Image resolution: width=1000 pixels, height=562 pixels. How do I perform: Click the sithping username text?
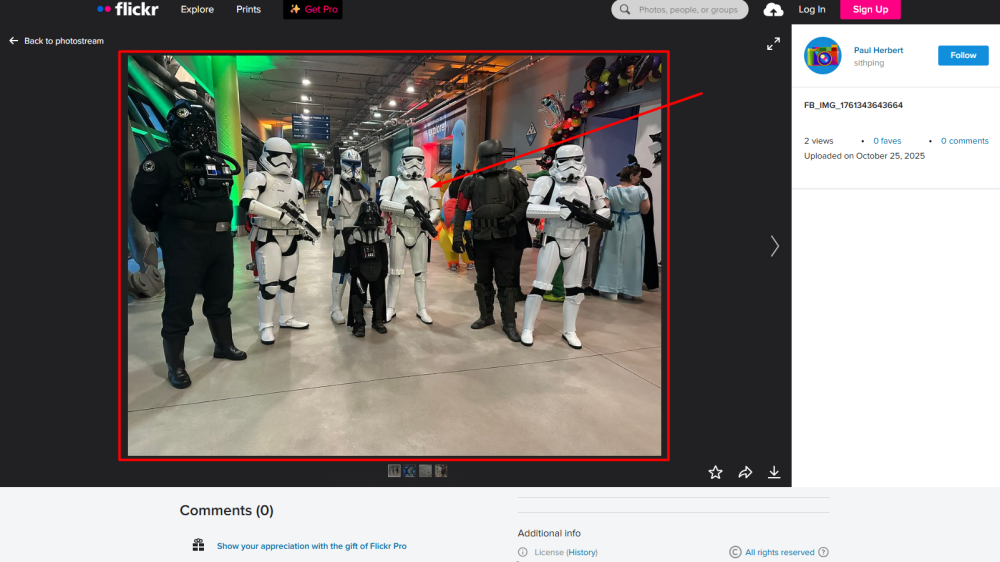(869, 63)
